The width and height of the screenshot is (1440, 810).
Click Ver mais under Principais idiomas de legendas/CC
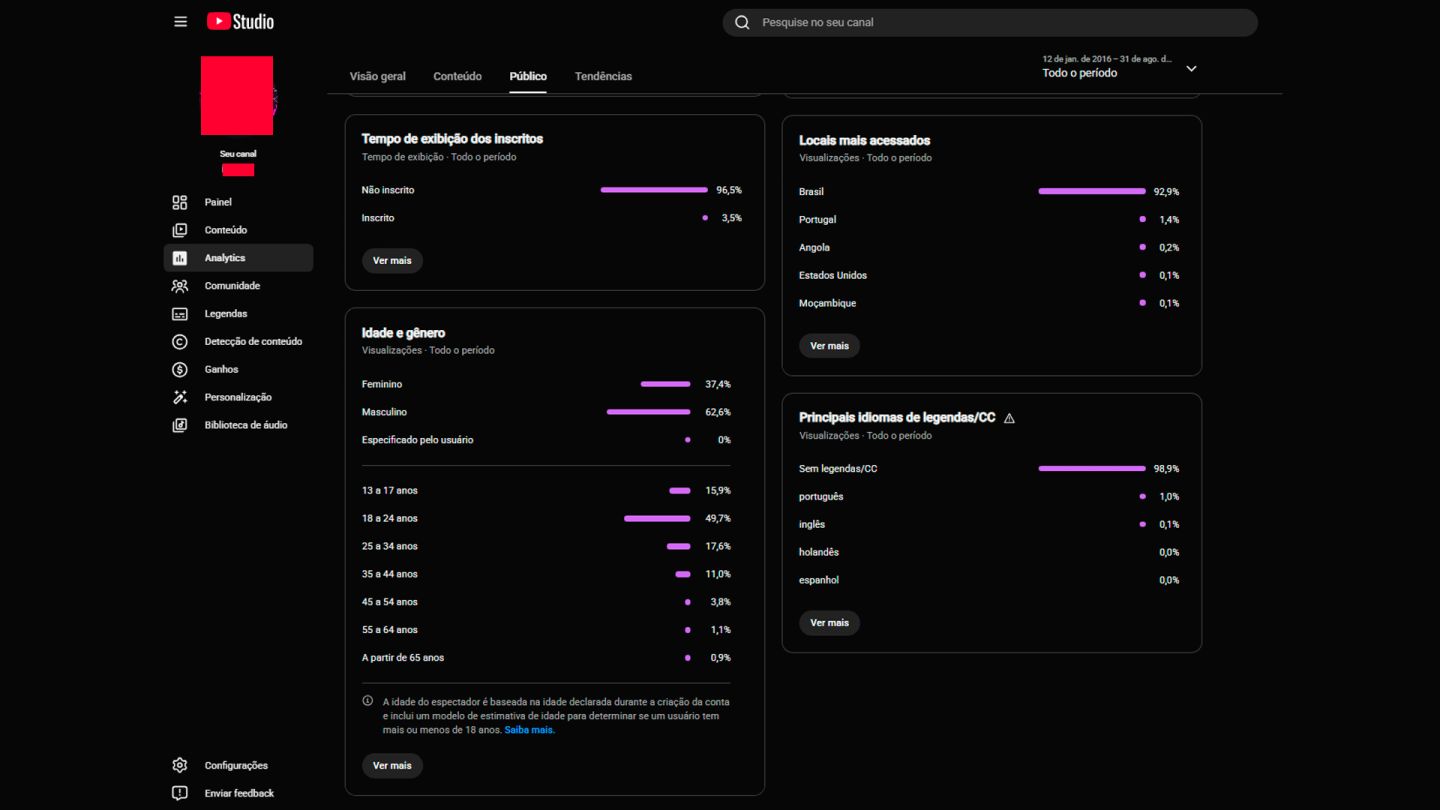click(x=829, y=623)
